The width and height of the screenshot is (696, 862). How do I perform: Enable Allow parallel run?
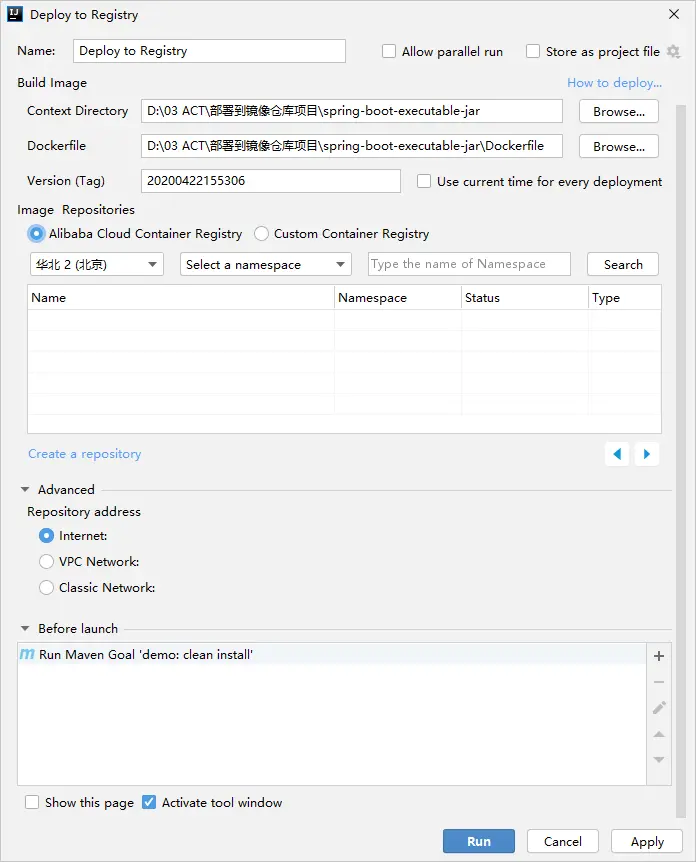tap(389, 51)
